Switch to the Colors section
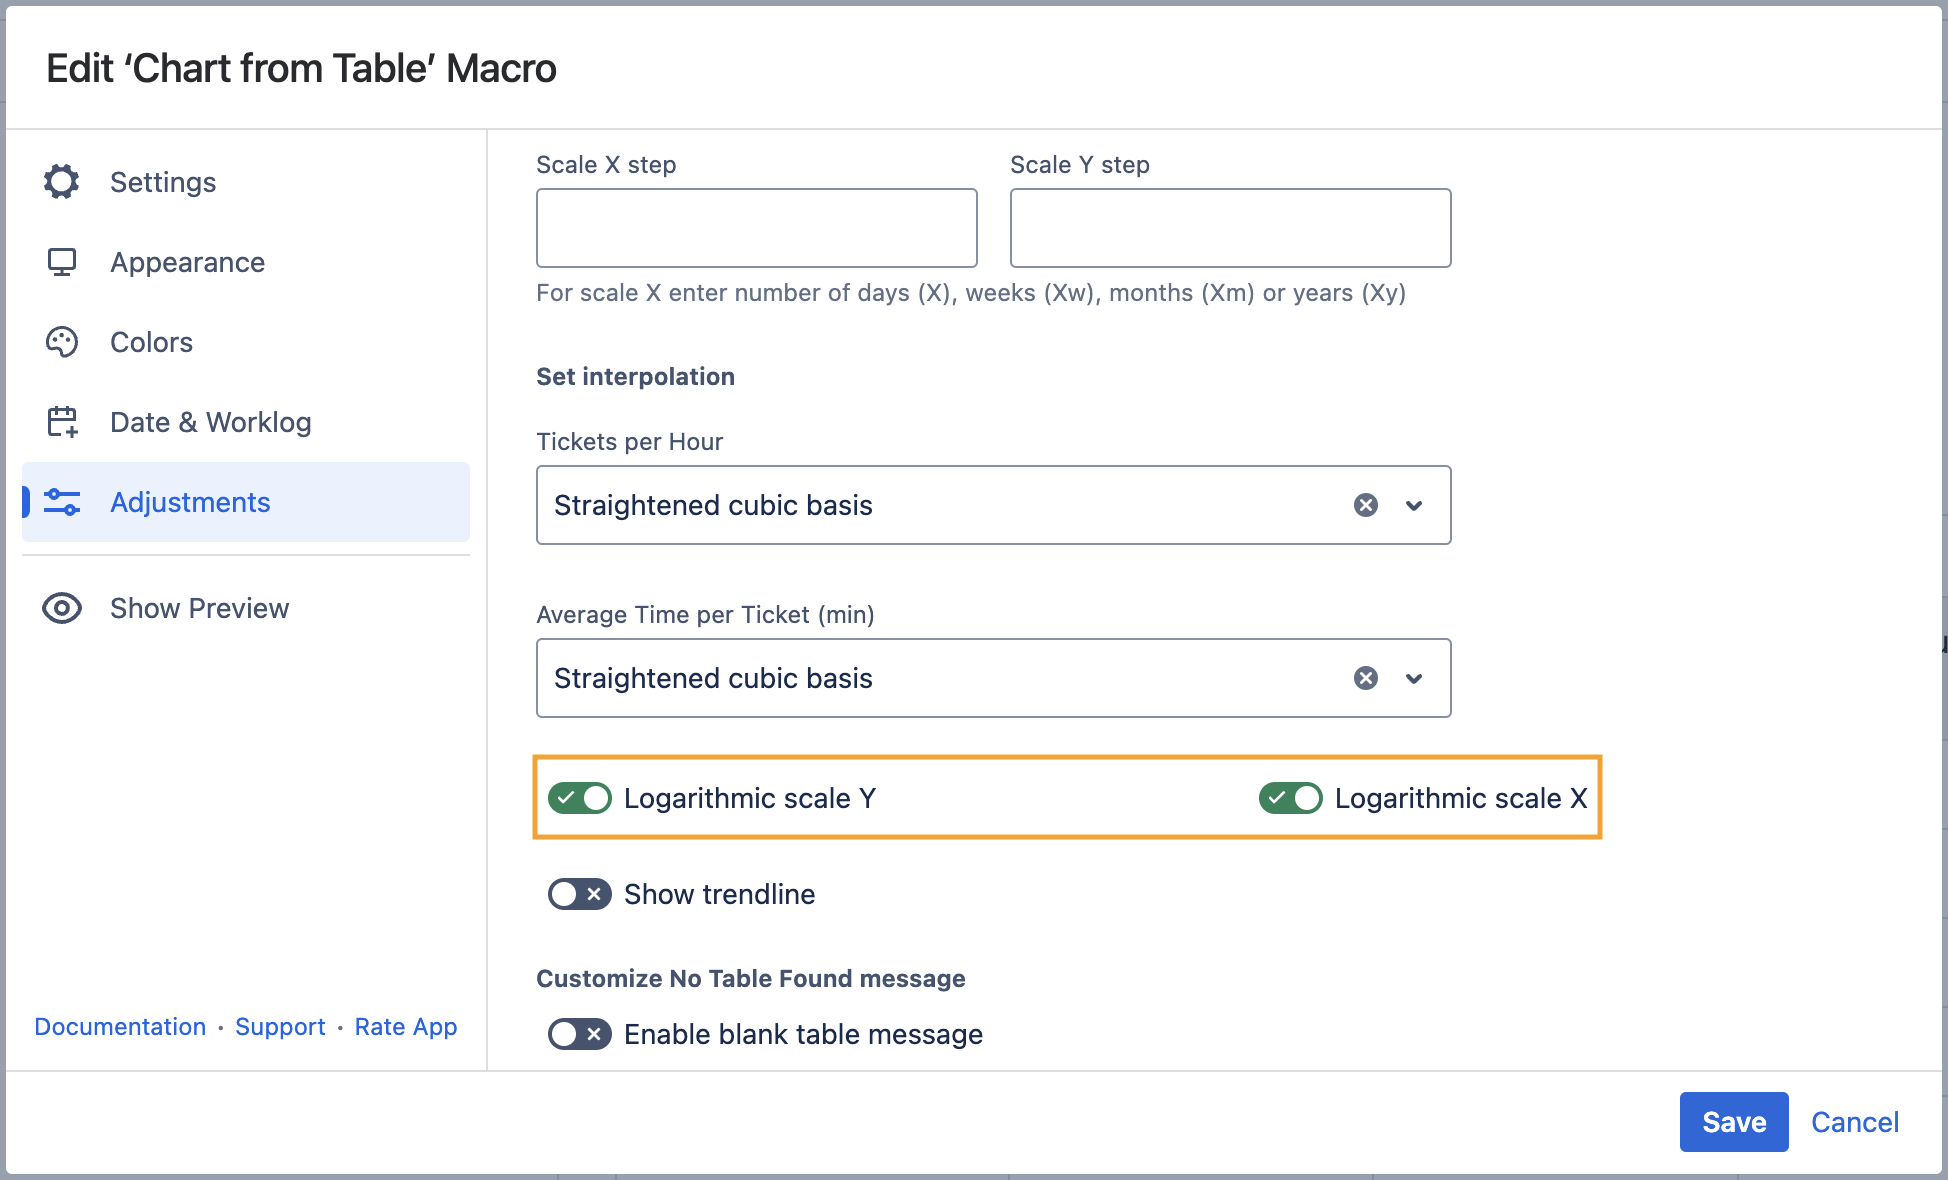 pyautogui.click(x=151, y=342)
